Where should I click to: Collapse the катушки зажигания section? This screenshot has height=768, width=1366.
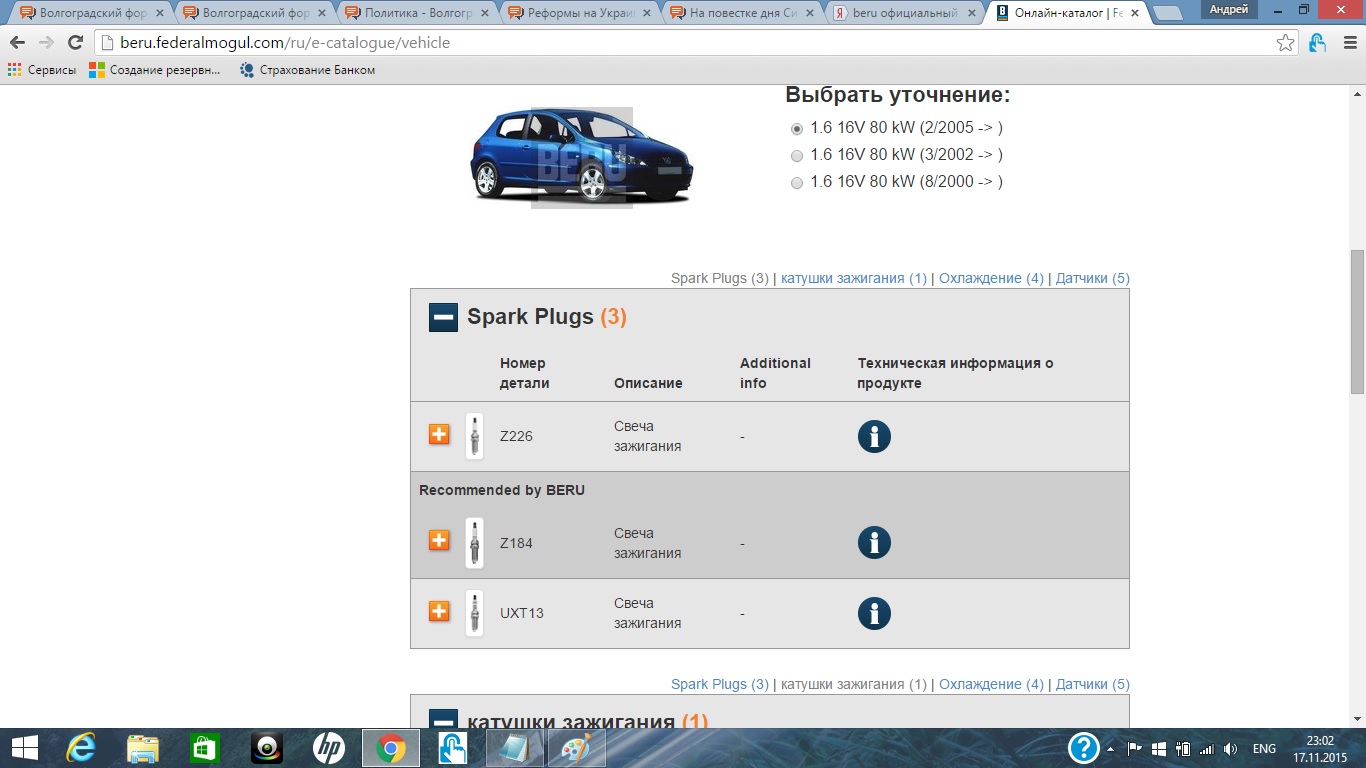tap(443, 719)
